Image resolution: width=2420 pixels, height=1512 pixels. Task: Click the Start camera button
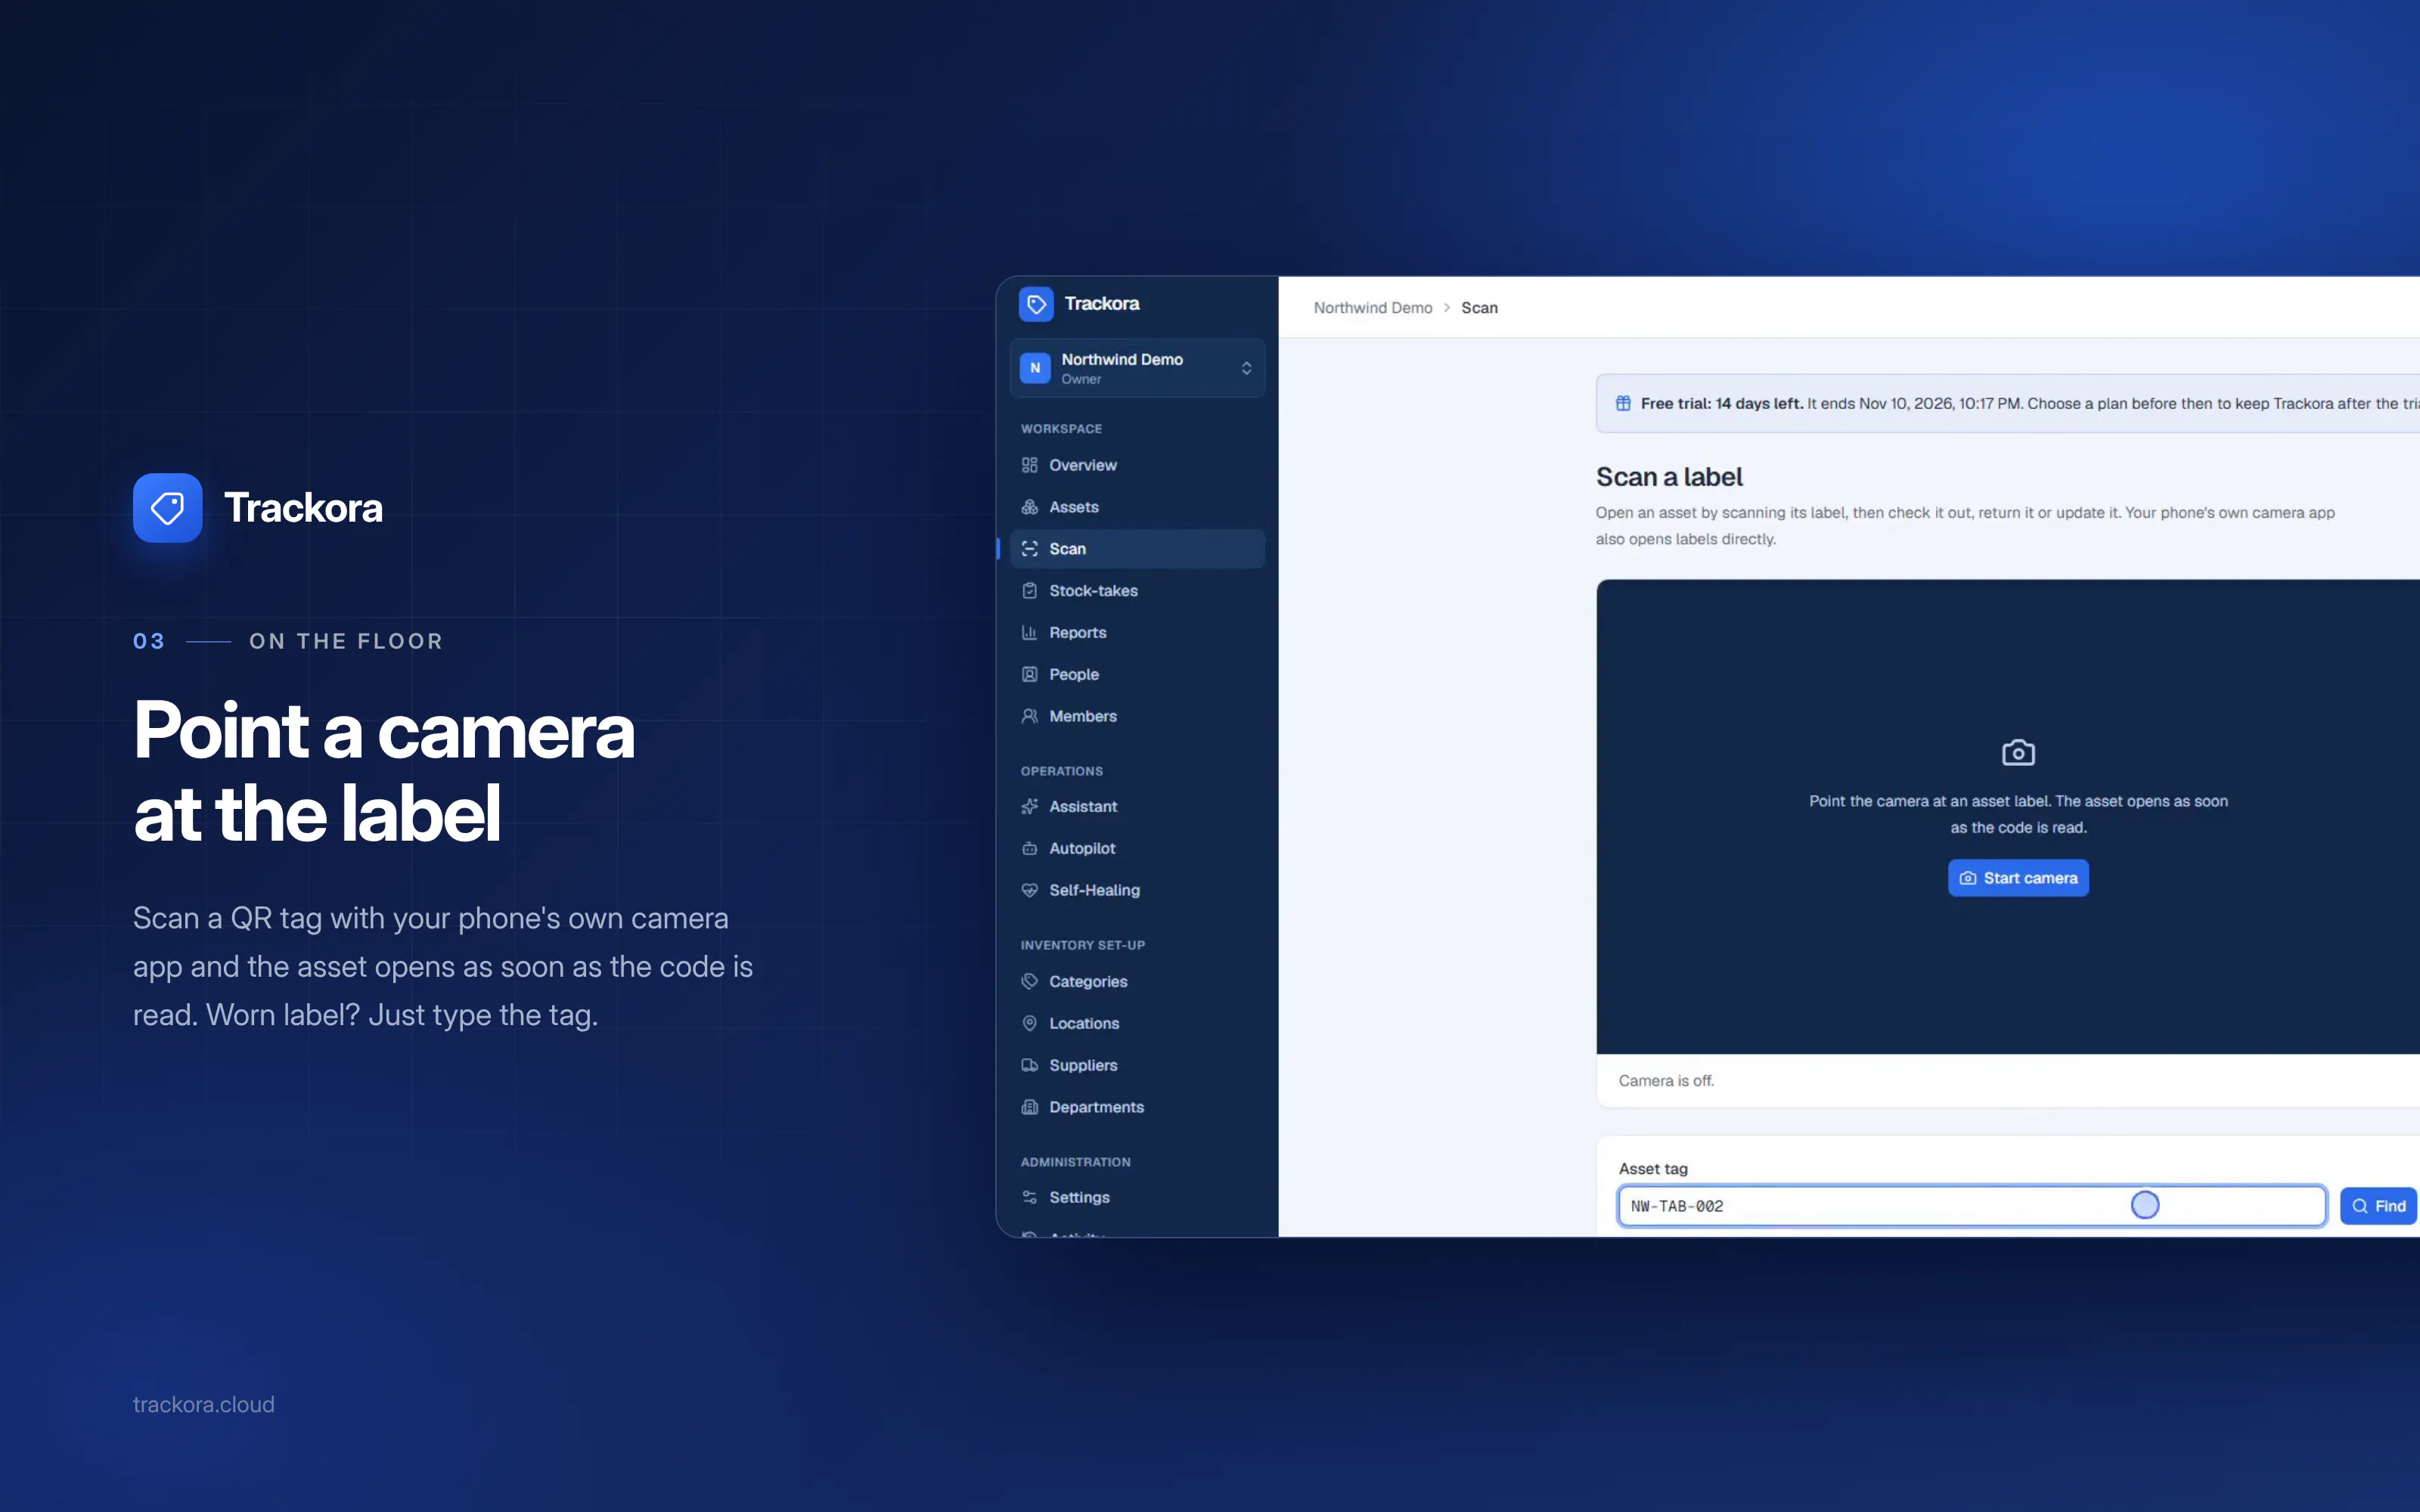[2018, 878]
